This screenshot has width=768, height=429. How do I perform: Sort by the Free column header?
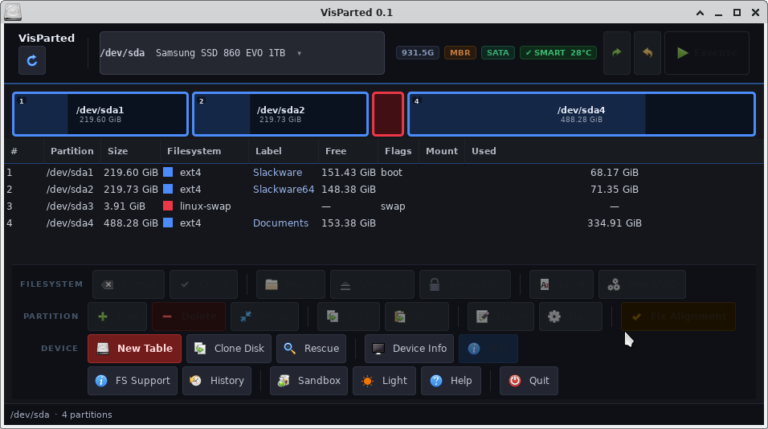tap(336, 151)
